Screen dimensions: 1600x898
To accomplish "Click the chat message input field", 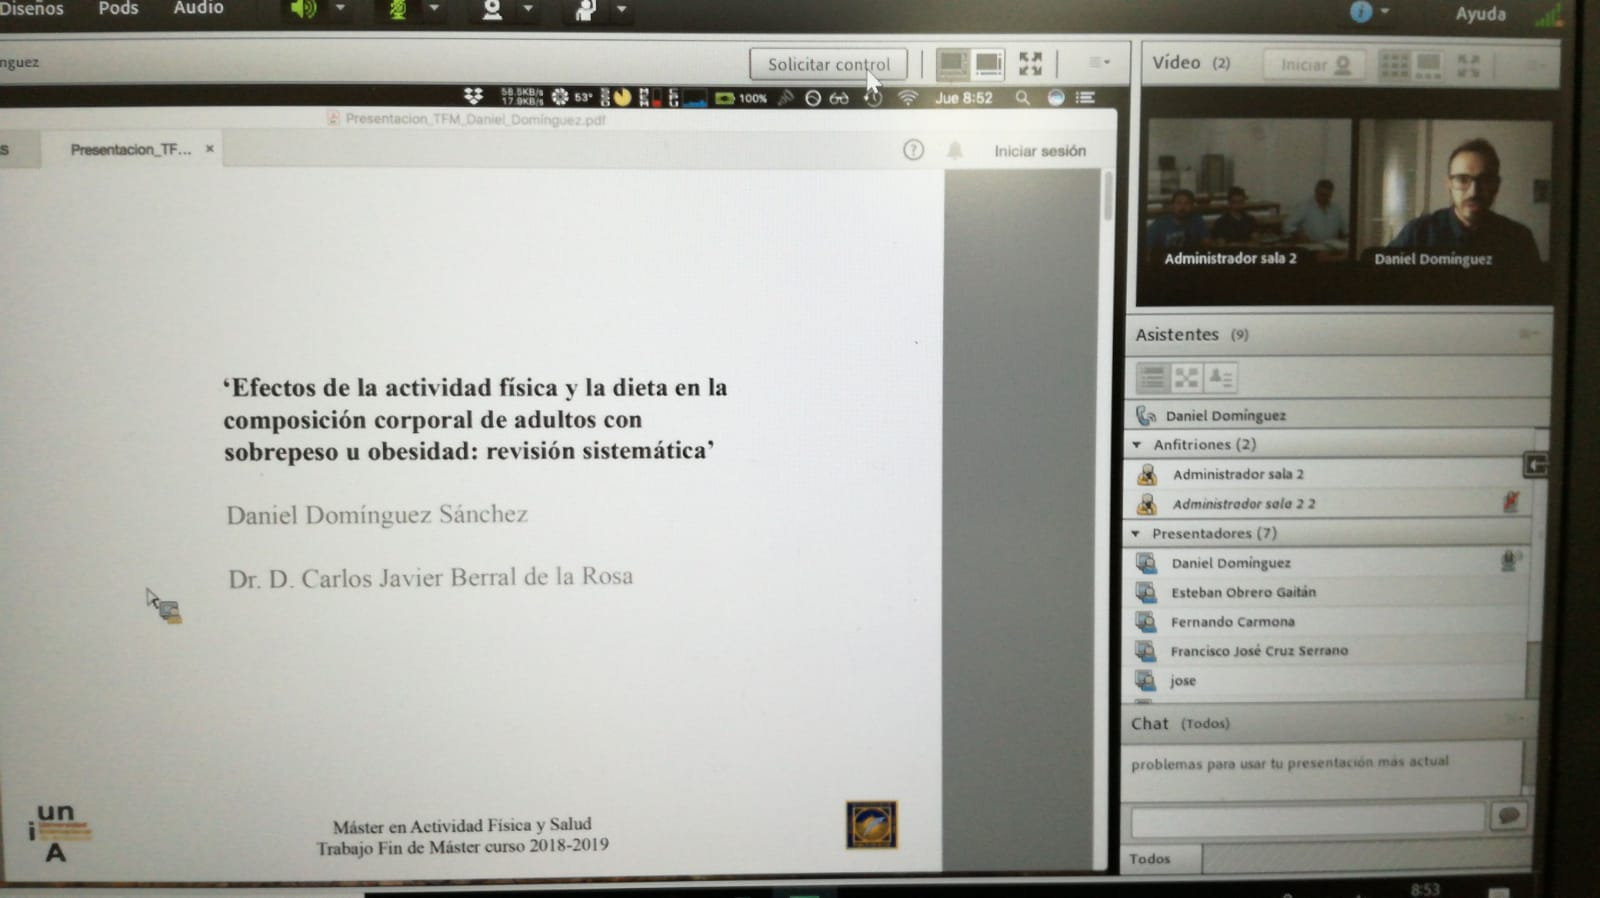I will tap(1307, 820).
